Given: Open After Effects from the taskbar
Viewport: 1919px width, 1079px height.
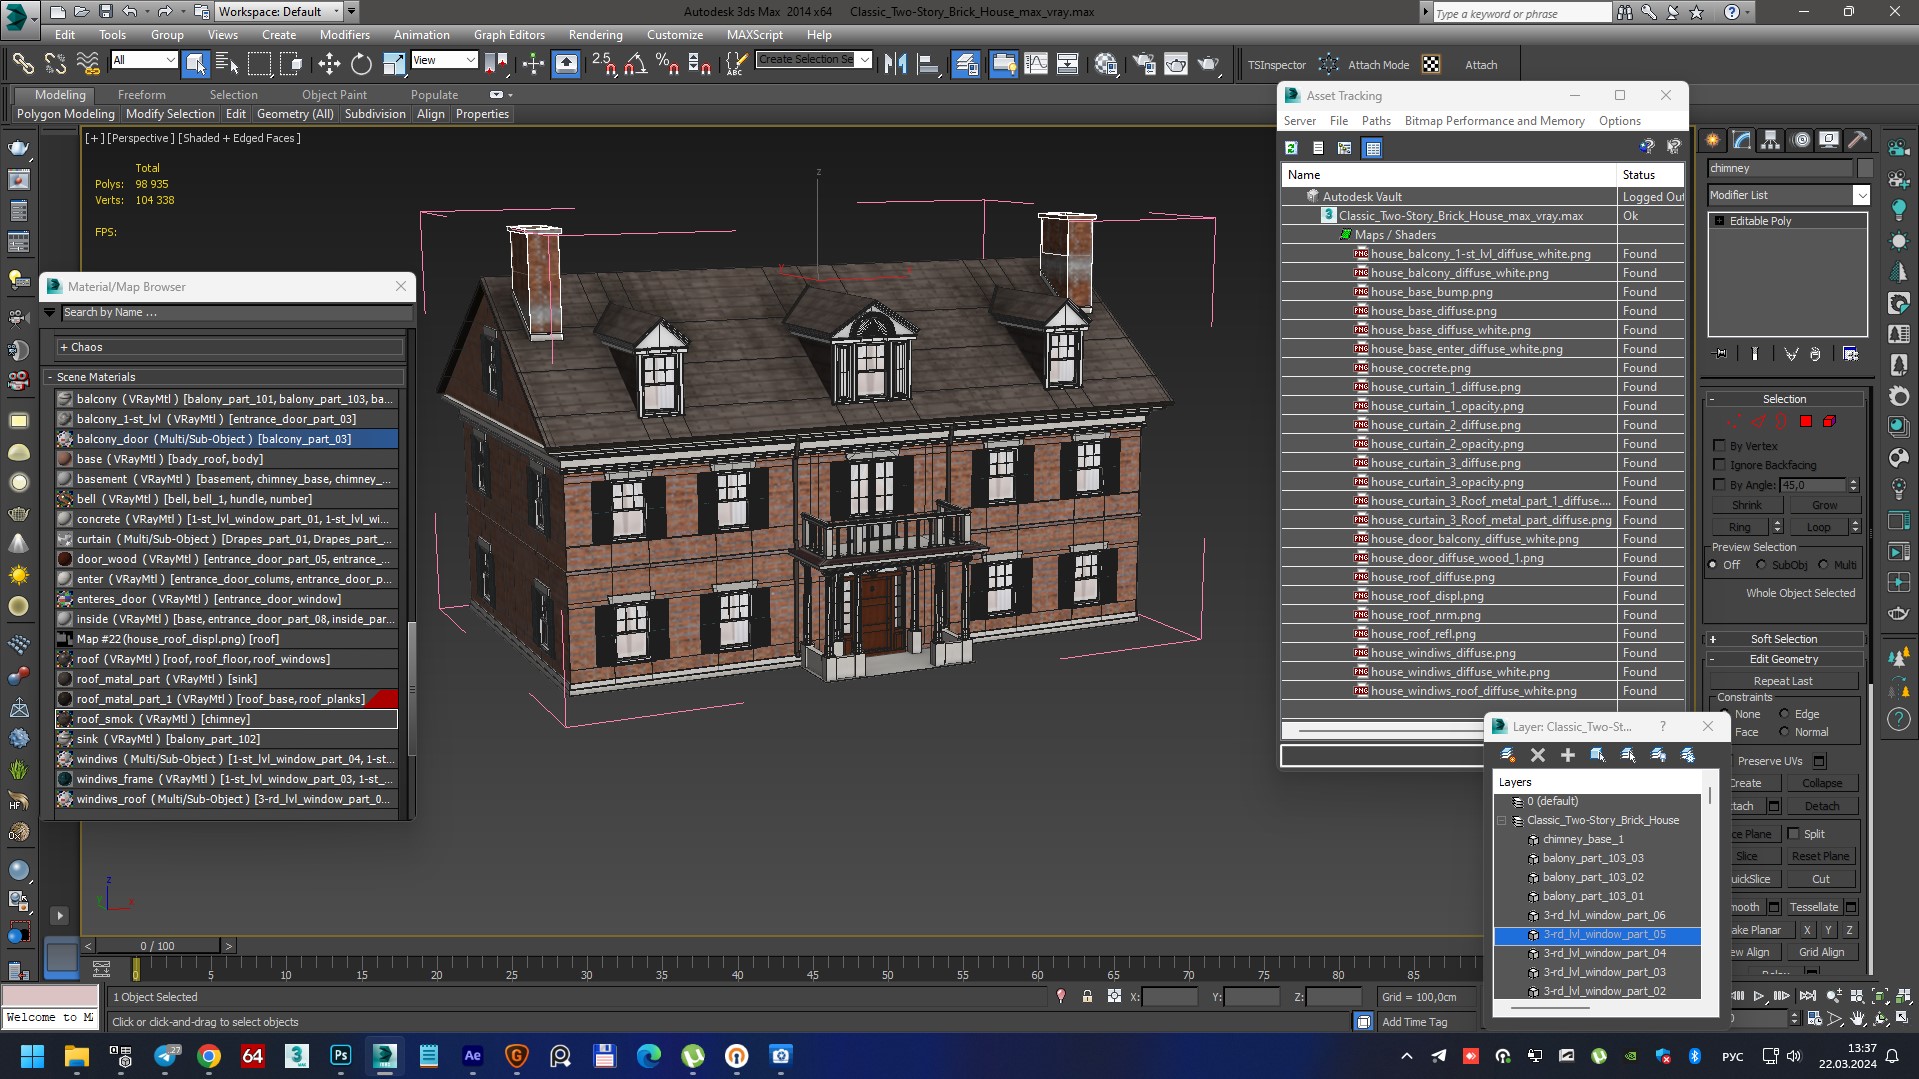Looking at the screenshot, I should tap(473, 1056).
